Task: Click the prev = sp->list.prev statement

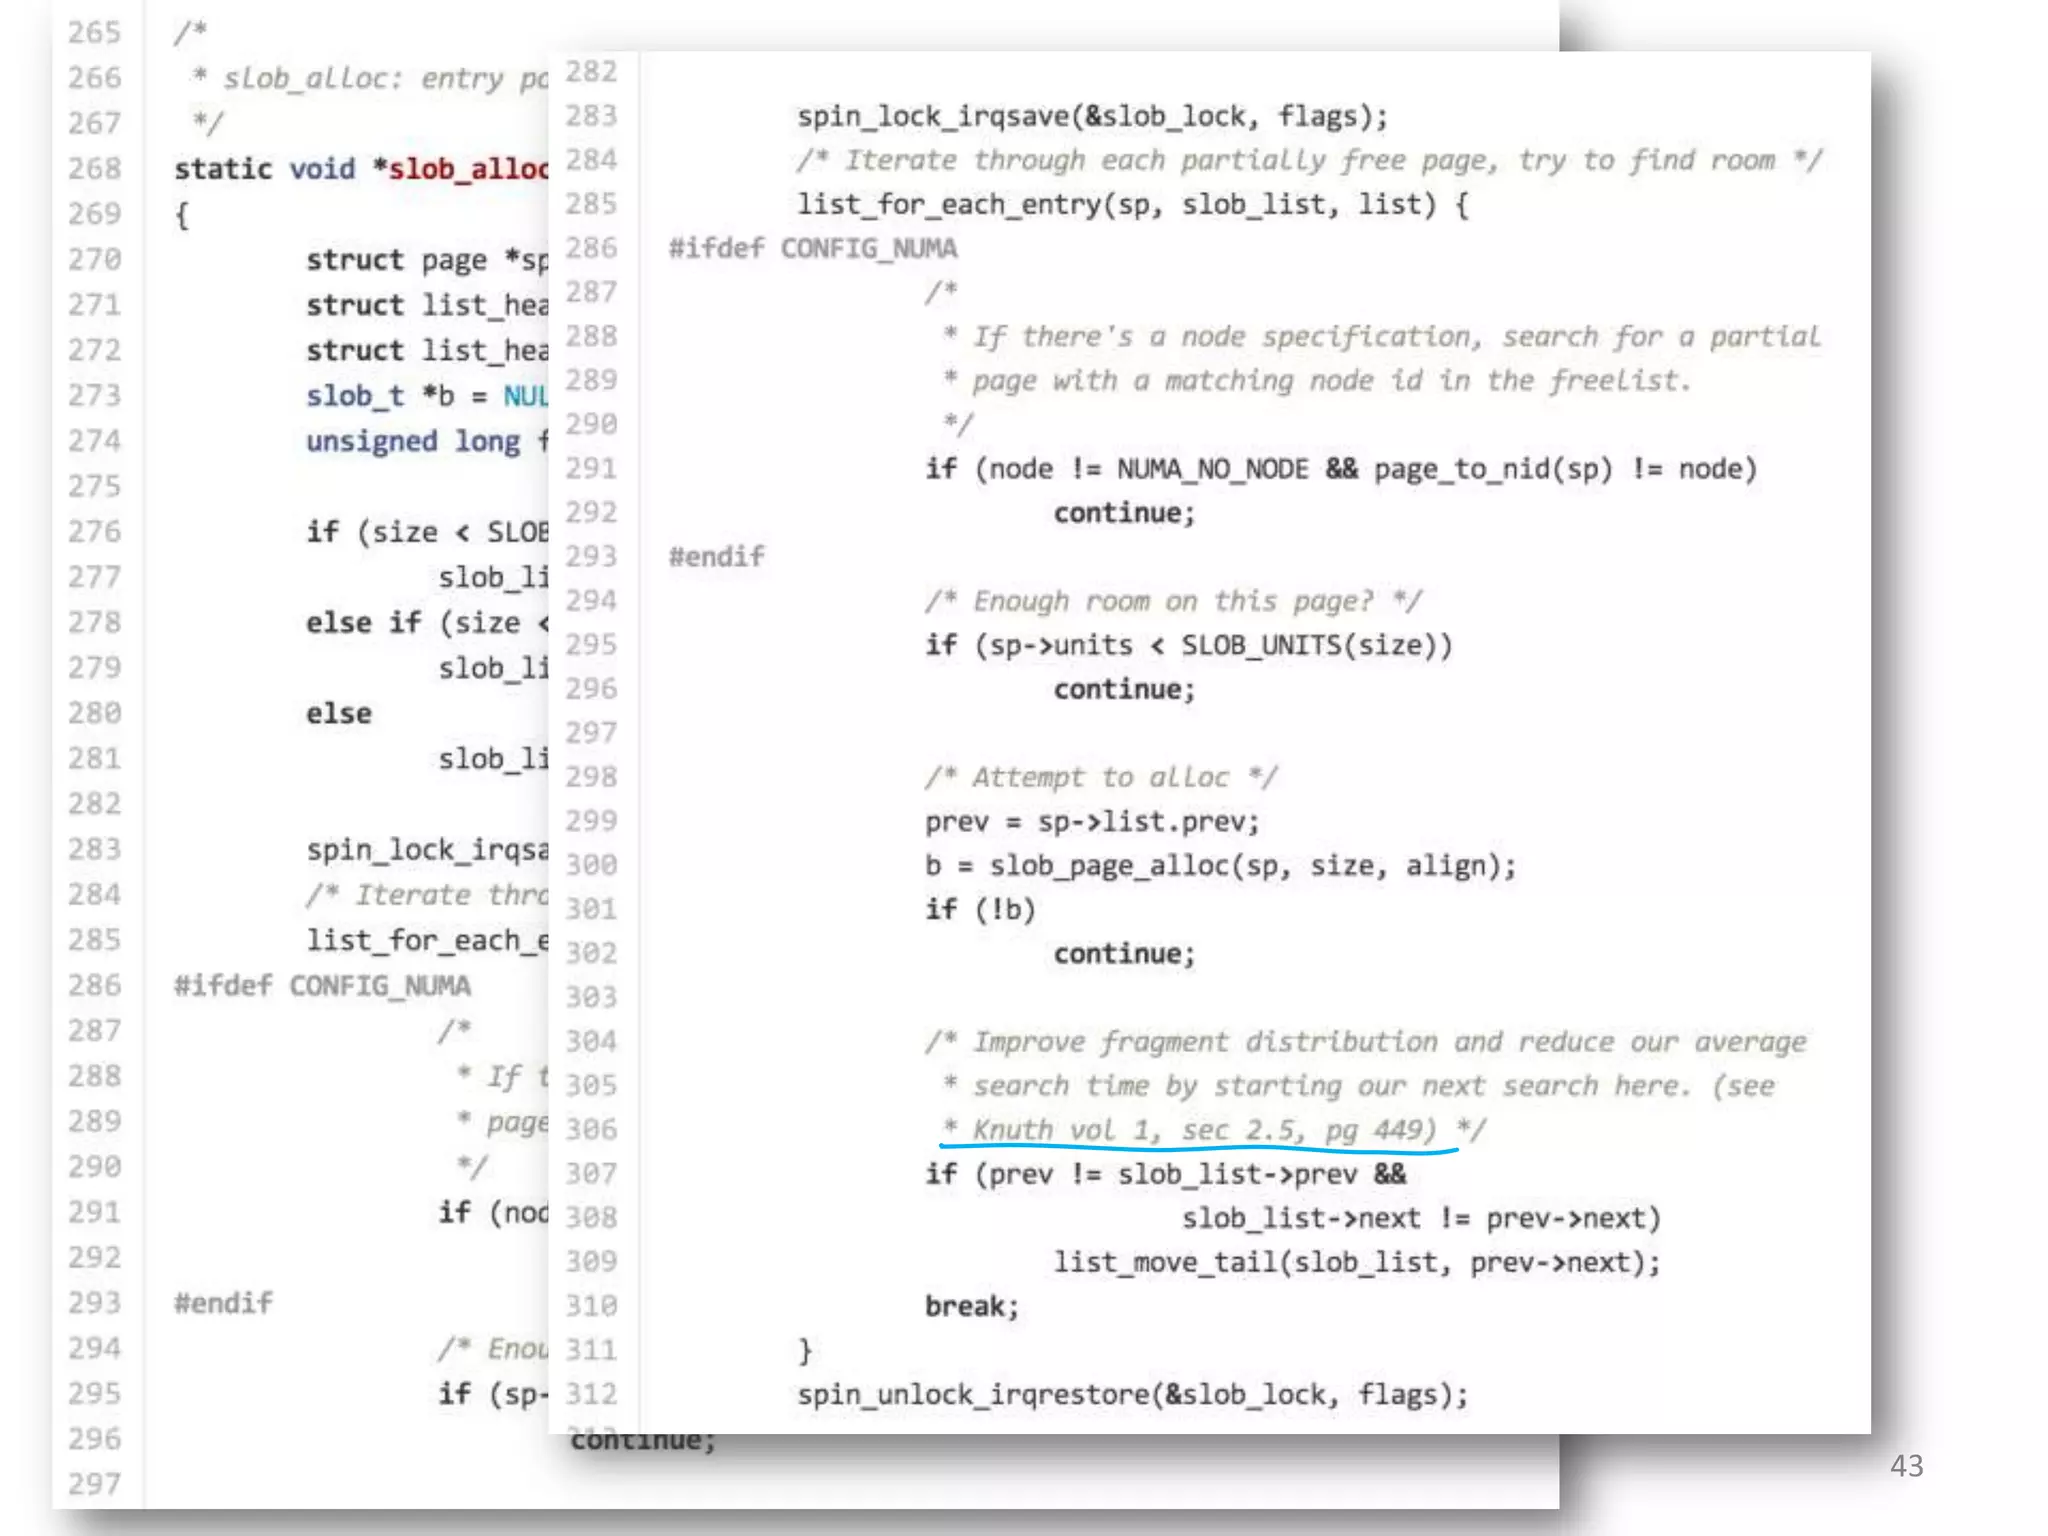Action: [x=1091, y=822]
